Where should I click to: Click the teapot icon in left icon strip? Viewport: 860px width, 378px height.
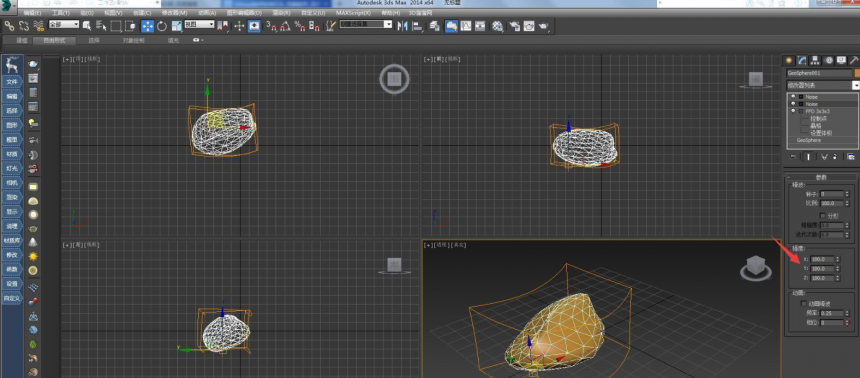coord(33,65)
